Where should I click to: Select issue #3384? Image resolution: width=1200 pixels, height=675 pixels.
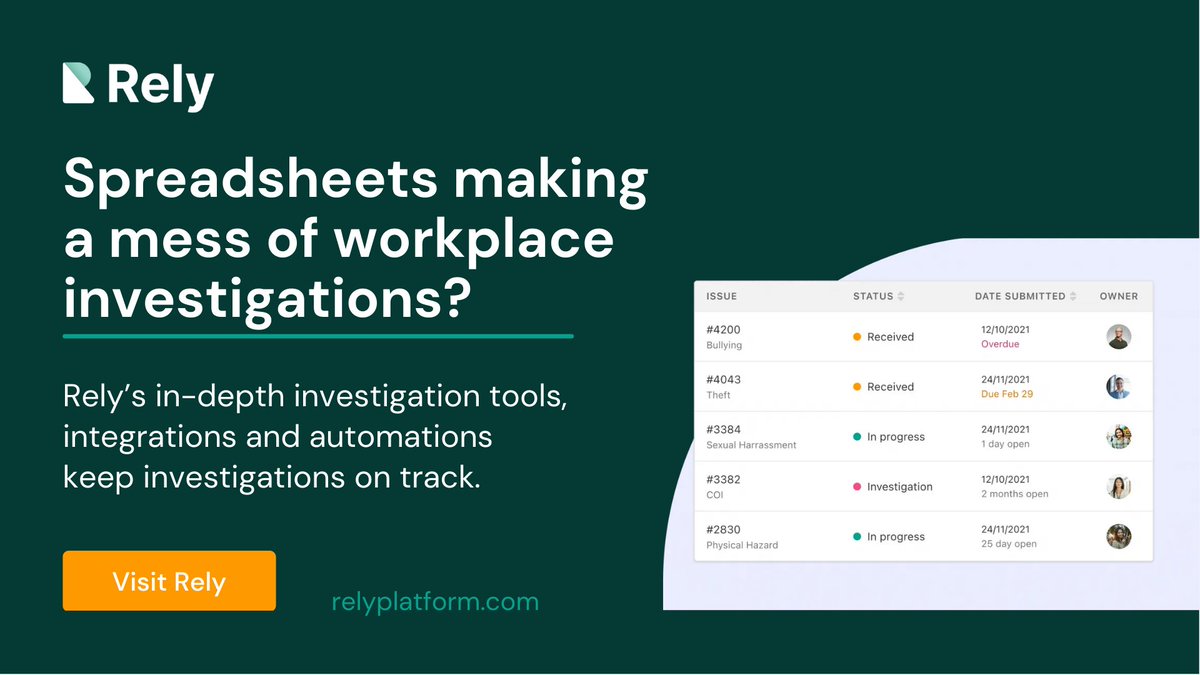click(723, 429)
